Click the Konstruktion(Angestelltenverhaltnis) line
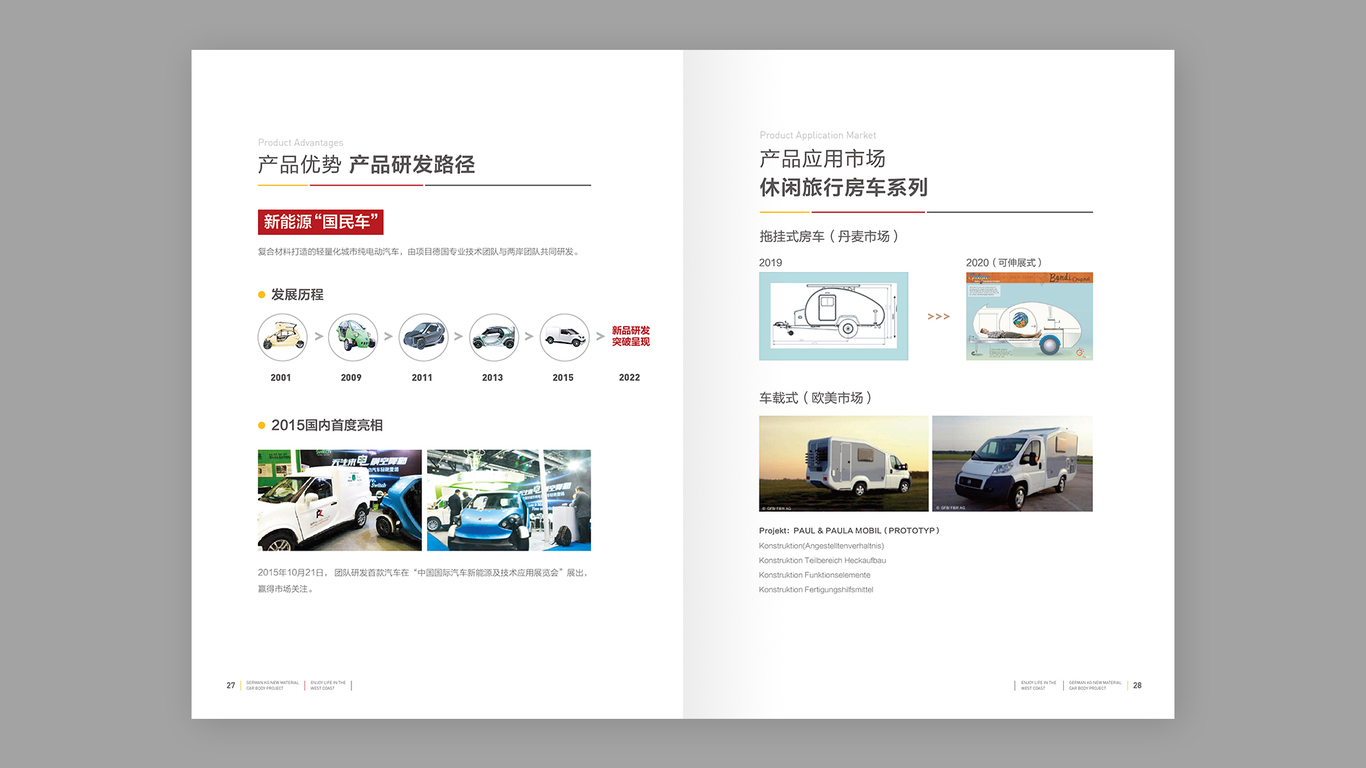1366x768 pixels. (x=822, y=546)
